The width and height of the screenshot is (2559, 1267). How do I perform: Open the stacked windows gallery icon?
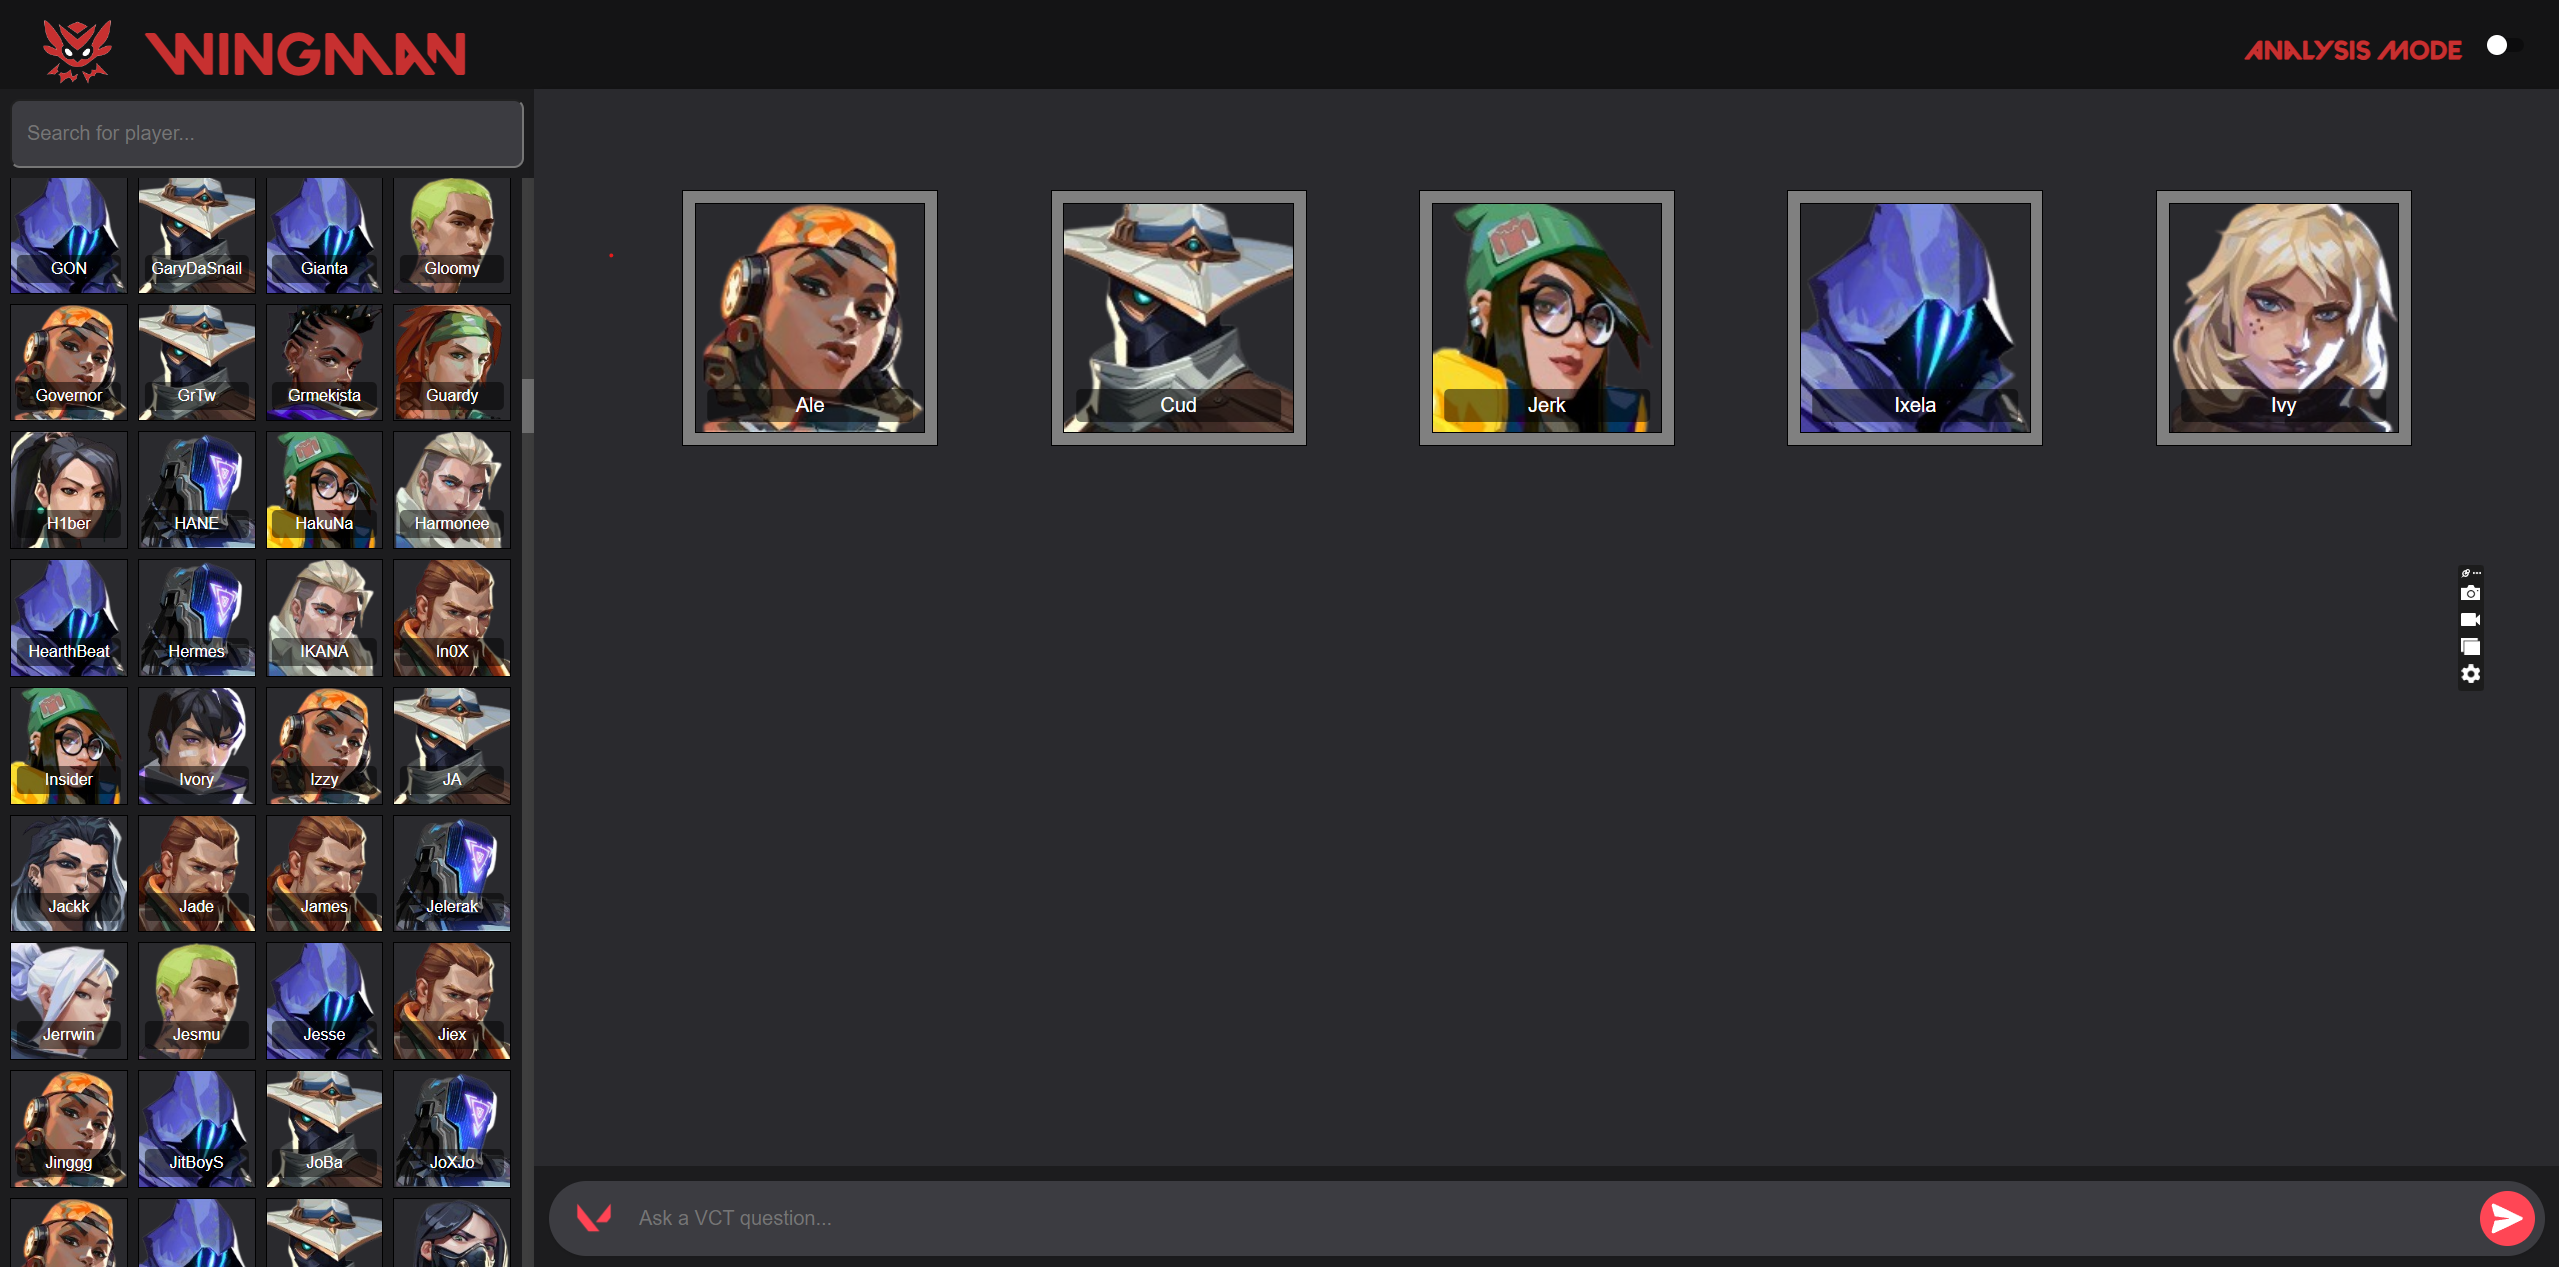(2470, 647)
